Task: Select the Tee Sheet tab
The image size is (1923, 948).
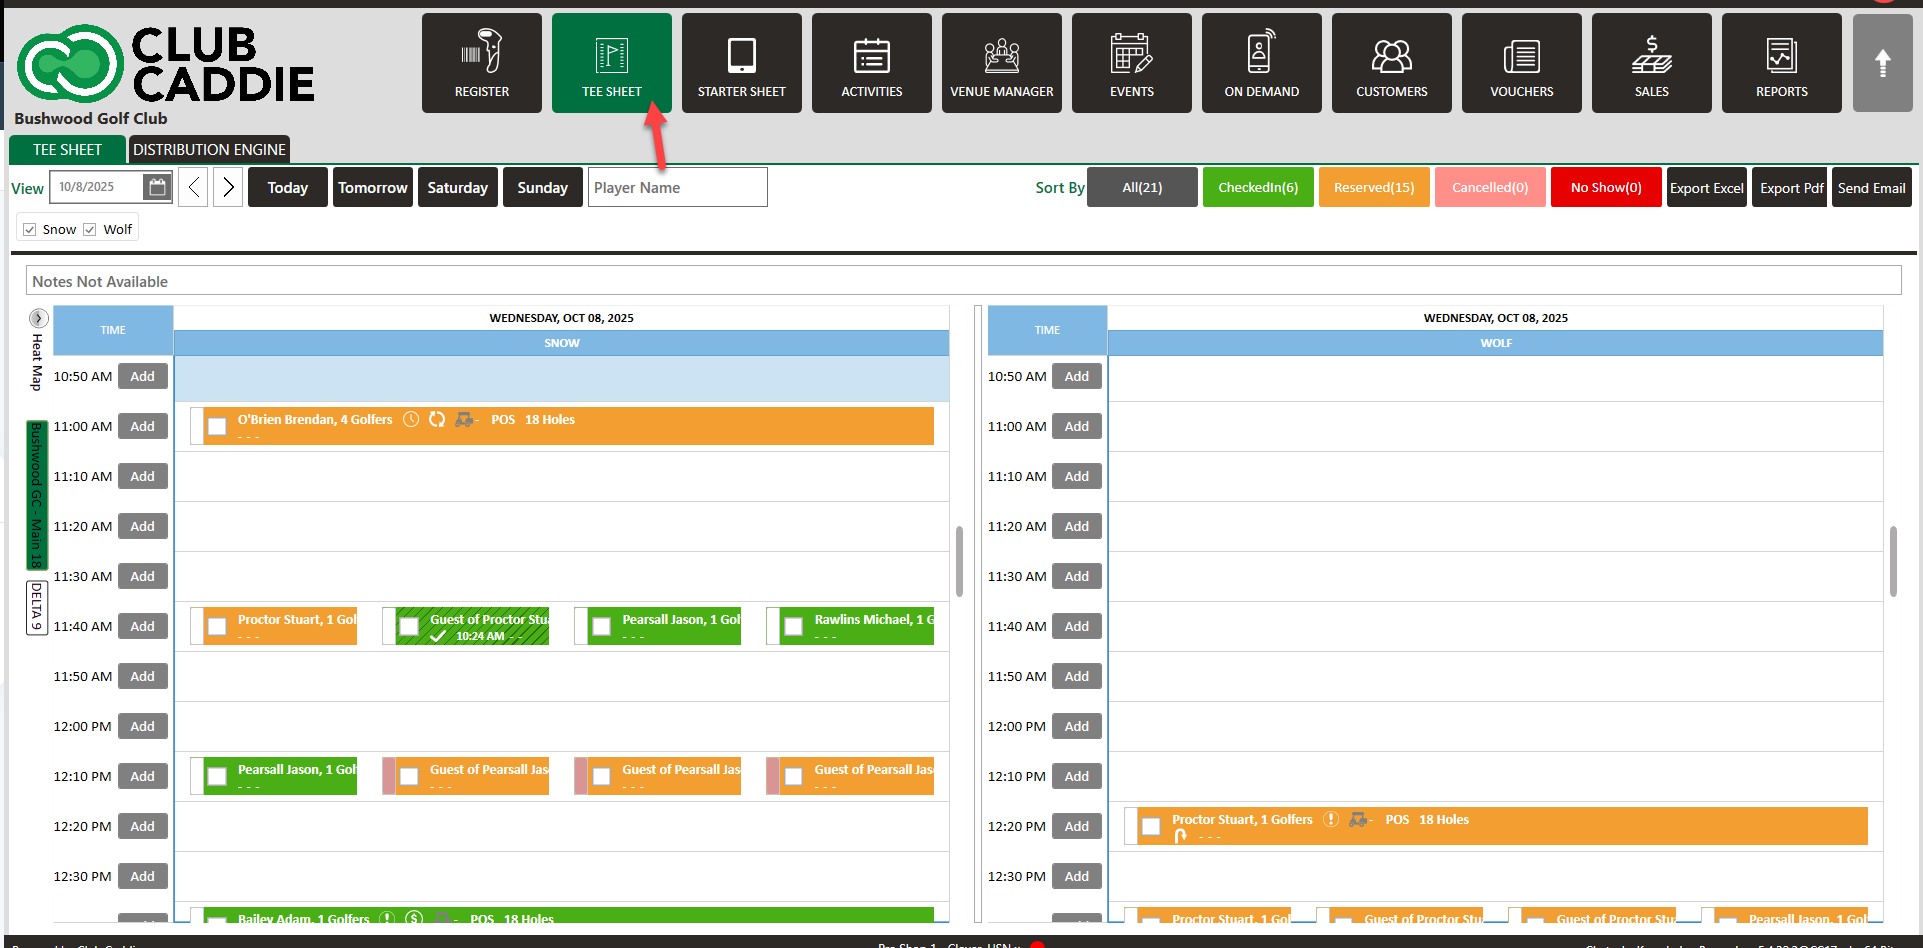Action: [67, 150]
